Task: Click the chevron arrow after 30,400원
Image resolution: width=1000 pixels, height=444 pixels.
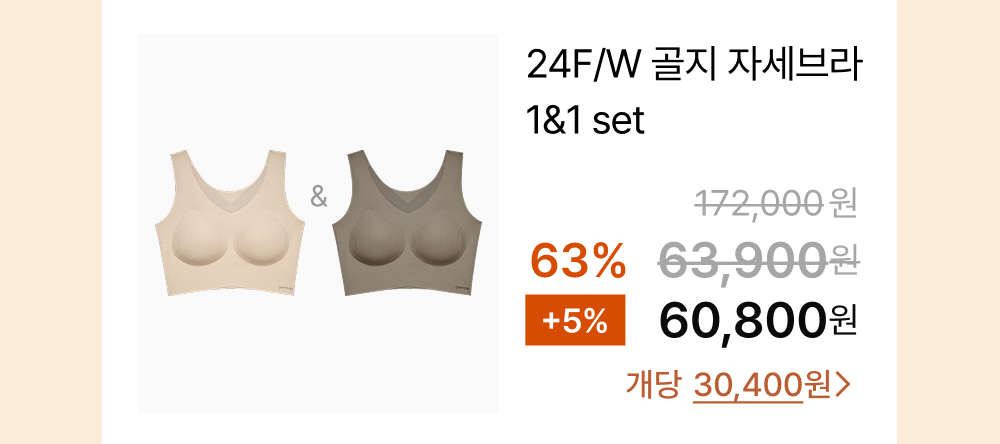Action: [842, 386]
